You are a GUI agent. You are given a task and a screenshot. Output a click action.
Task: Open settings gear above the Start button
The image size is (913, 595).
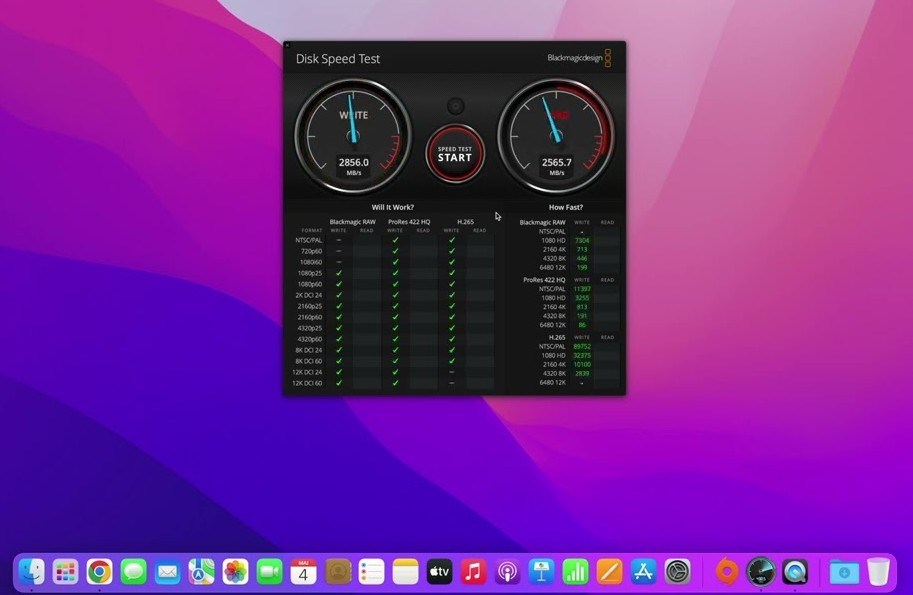click(x=455, y=106)
